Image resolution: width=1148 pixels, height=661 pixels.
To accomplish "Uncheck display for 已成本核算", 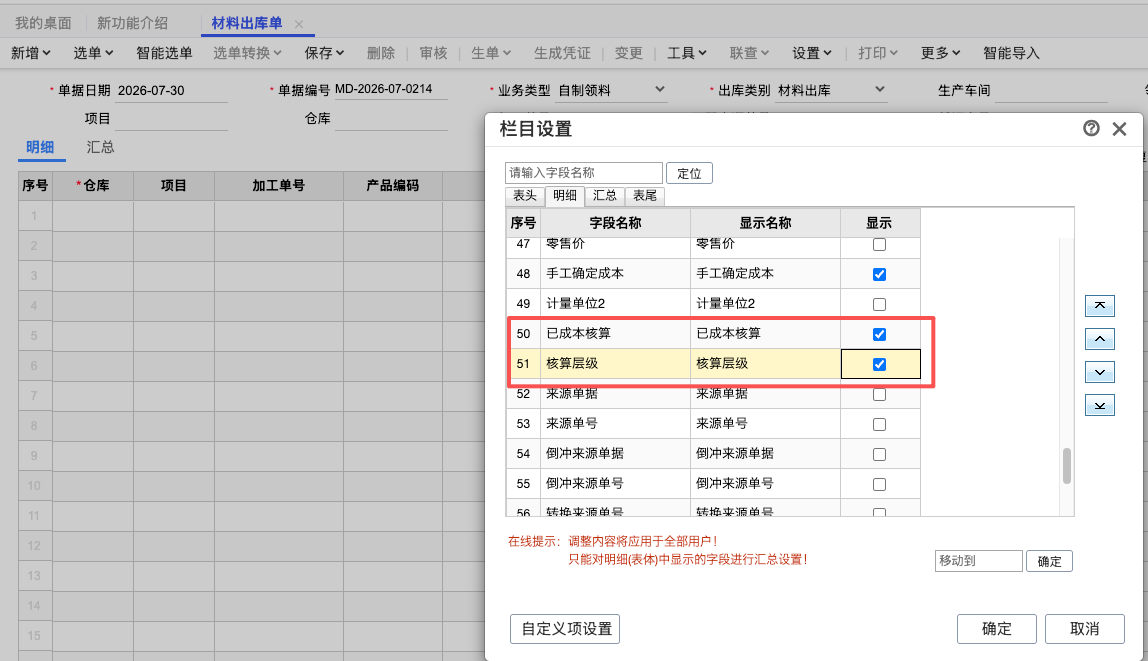I will pos(879,335).
